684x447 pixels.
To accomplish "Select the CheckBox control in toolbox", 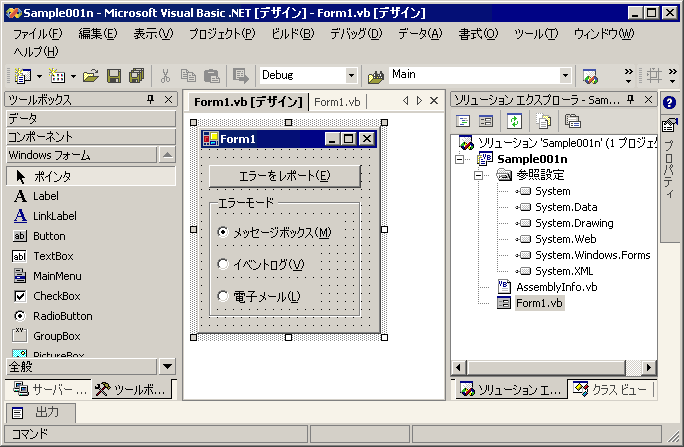I will click(x=91, y=297).
